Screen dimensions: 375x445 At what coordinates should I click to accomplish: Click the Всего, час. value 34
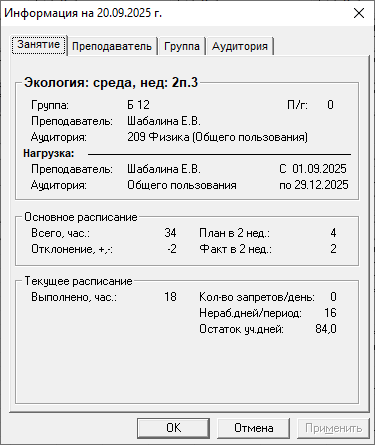(170, 233)
